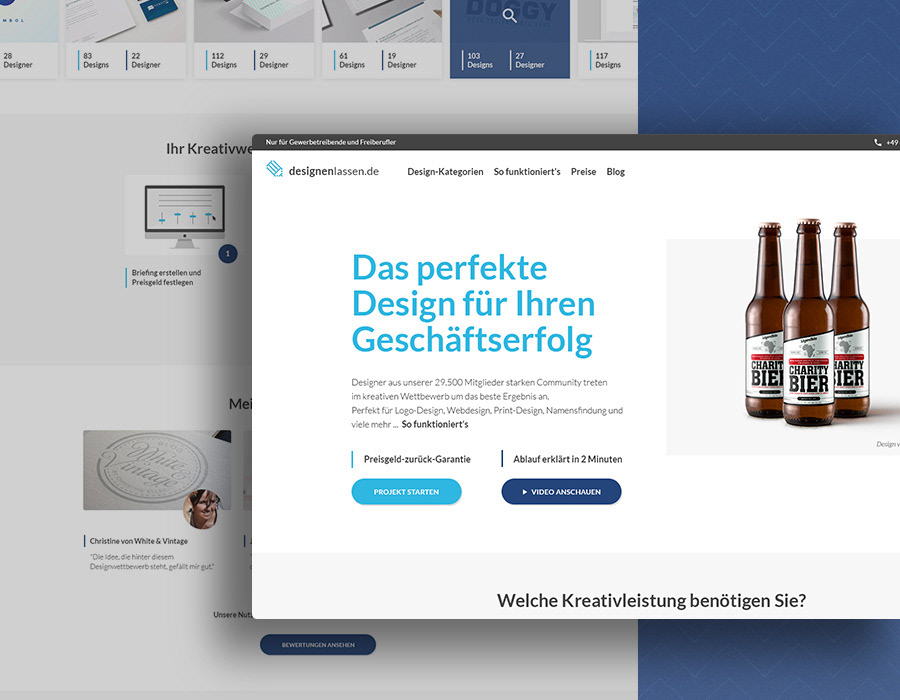Viewport: 900px width, 700px height.
Task: Open the Blog menu item
Action: [x=615, y=172]
